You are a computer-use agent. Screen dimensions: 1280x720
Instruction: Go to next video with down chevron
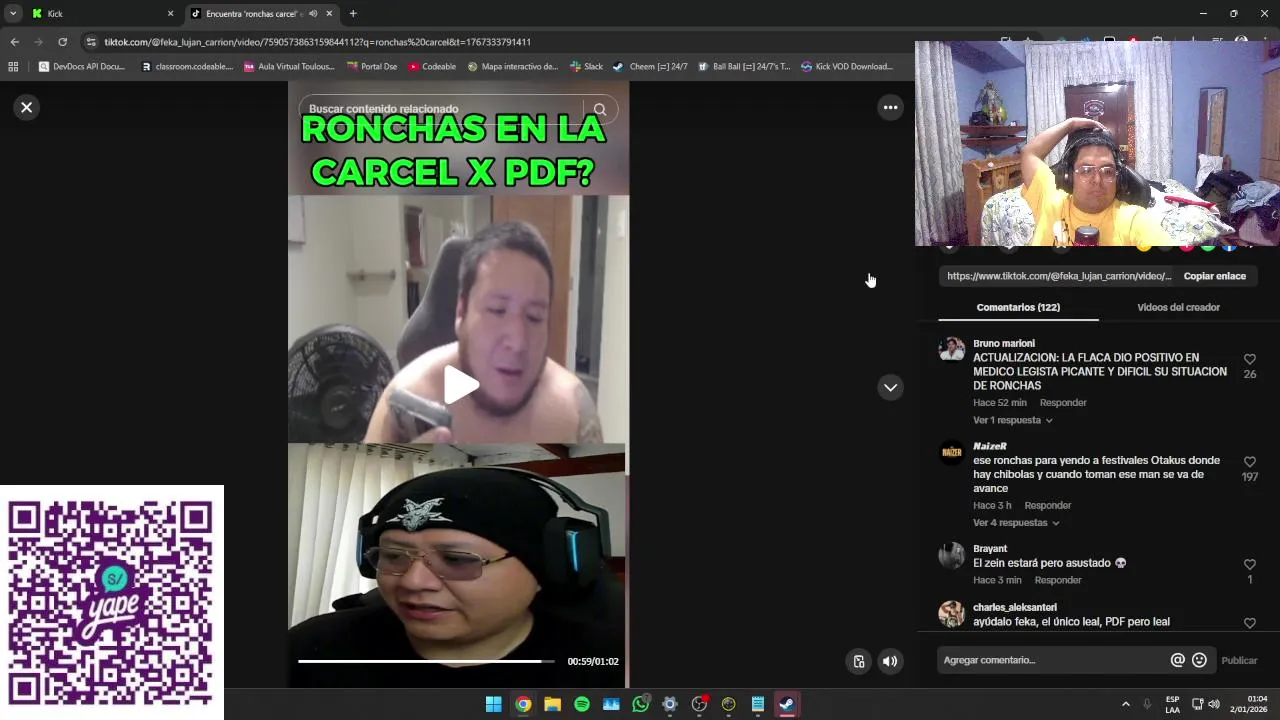(890, 387)
